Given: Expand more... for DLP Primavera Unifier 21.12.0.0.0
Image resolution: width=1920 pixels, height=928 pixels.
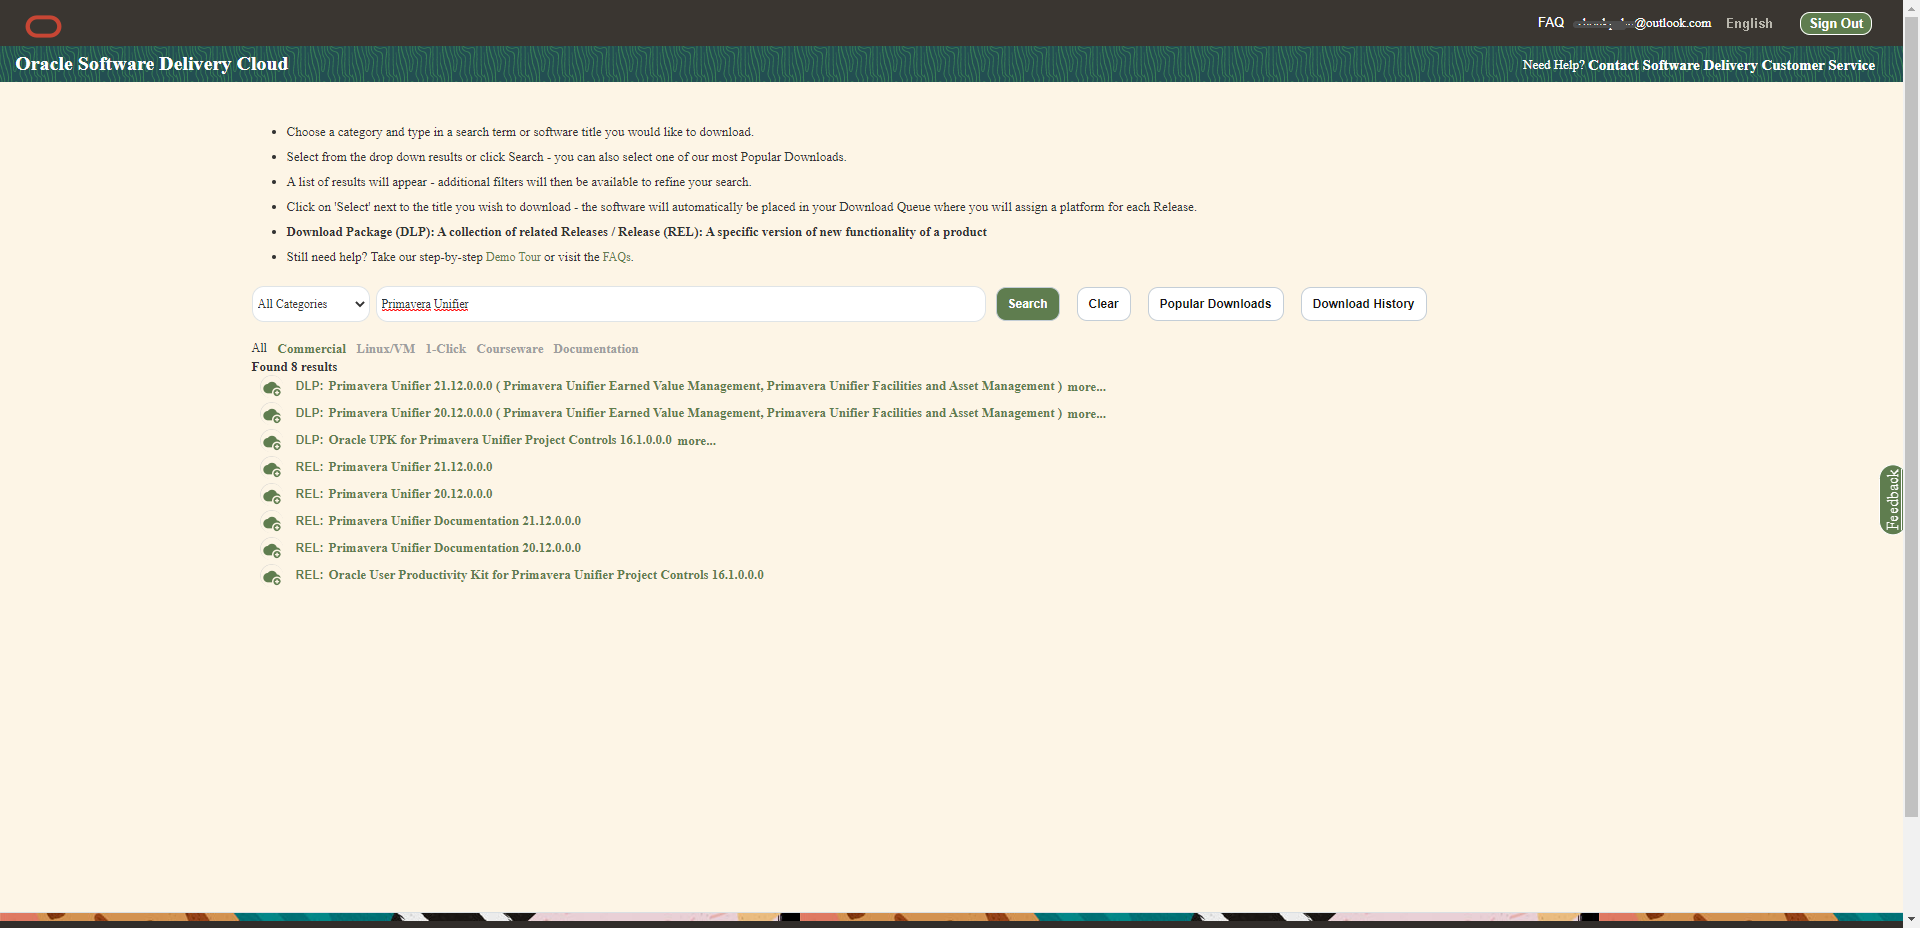Looking at the screenshot, I should point(1086,387).
